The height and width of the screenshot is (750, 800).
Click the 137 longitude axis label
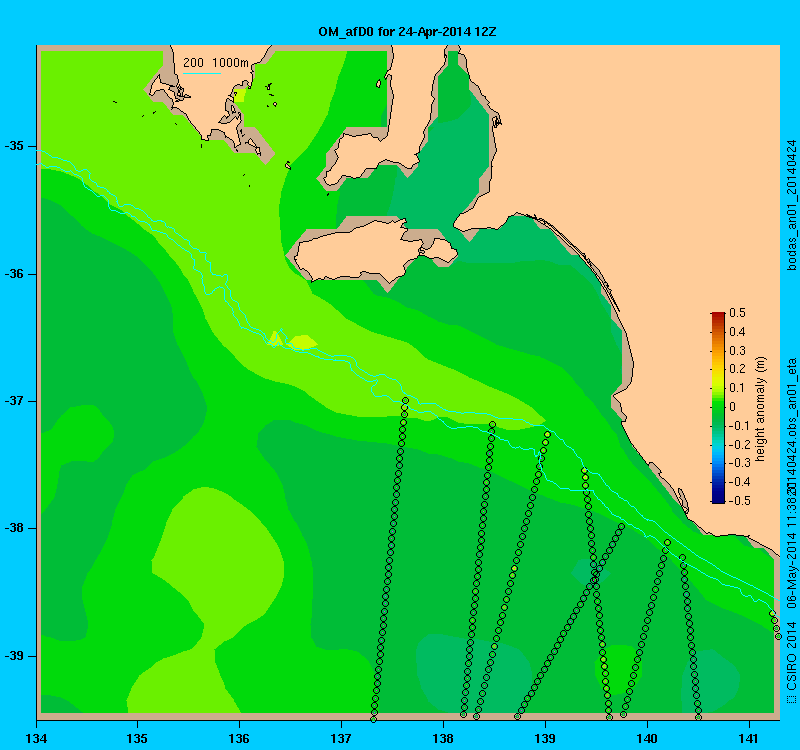pyautogui.click(x=341, y=738)
